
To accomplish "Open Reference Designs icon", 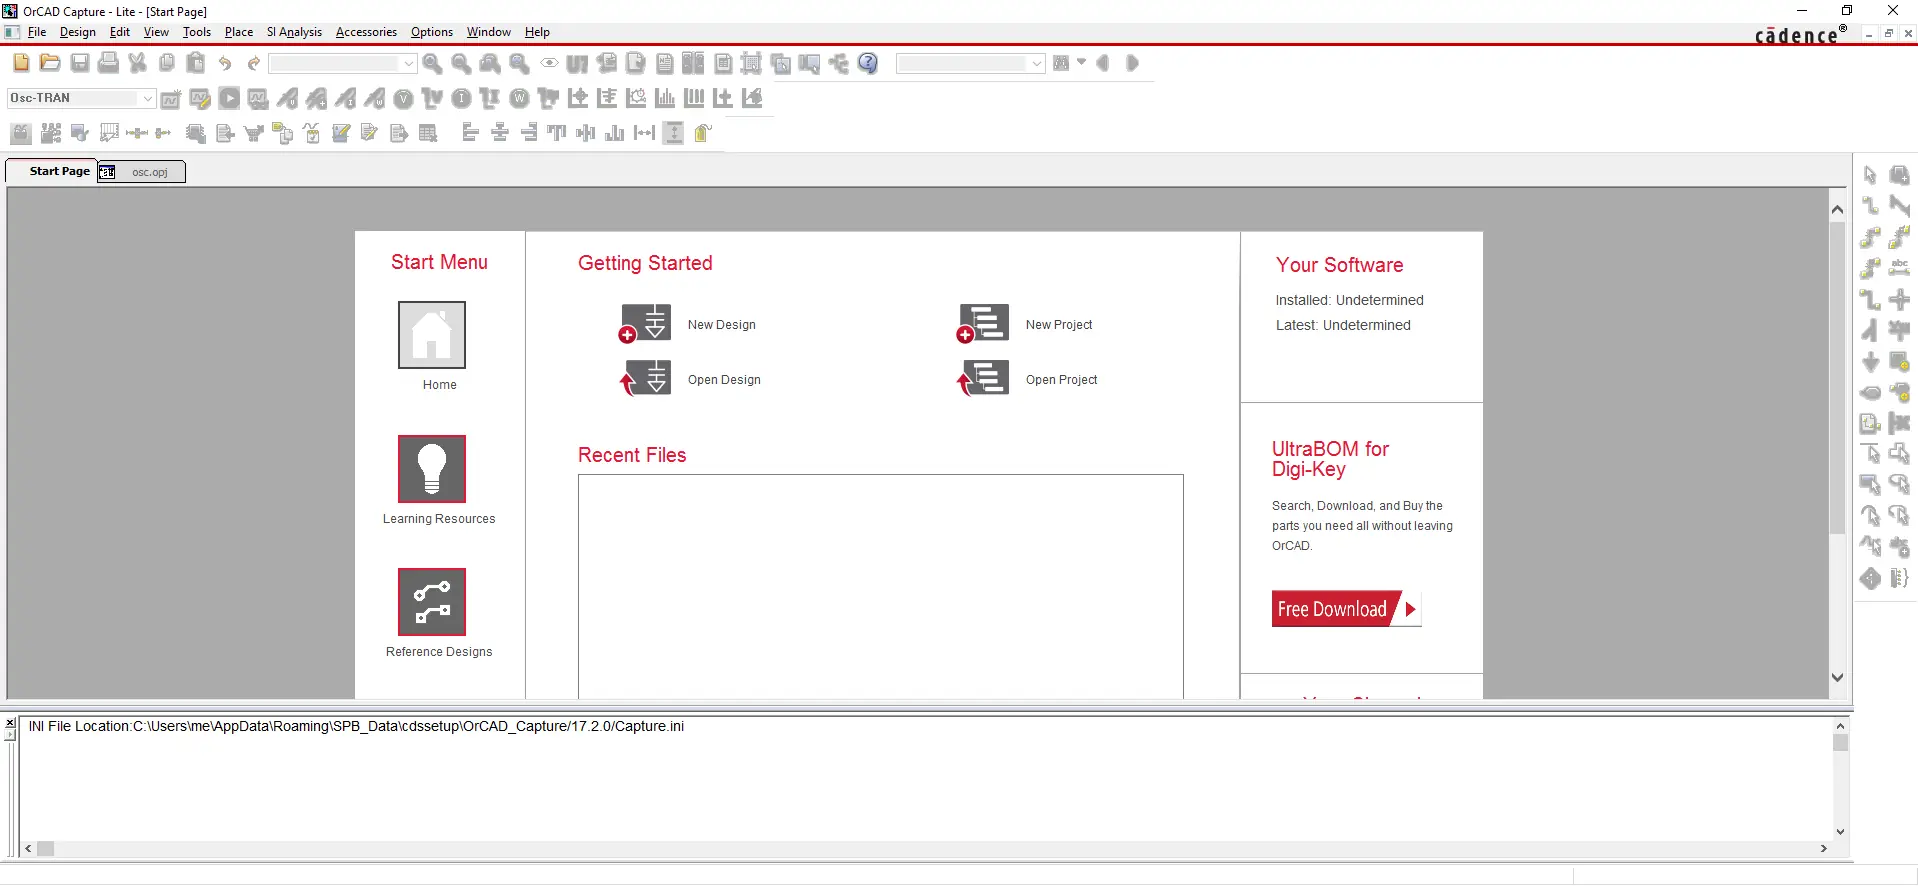I will [x=432, y=602].
